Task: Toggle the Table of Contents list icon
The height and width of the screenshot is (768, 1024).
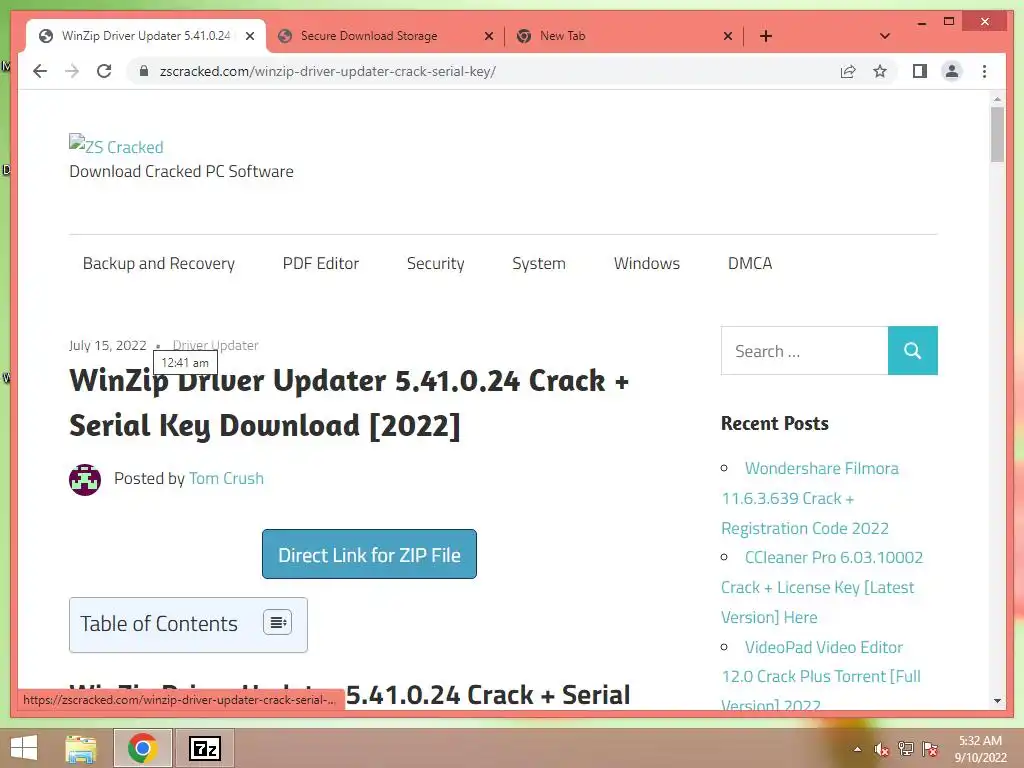Action: pos(278,622)
